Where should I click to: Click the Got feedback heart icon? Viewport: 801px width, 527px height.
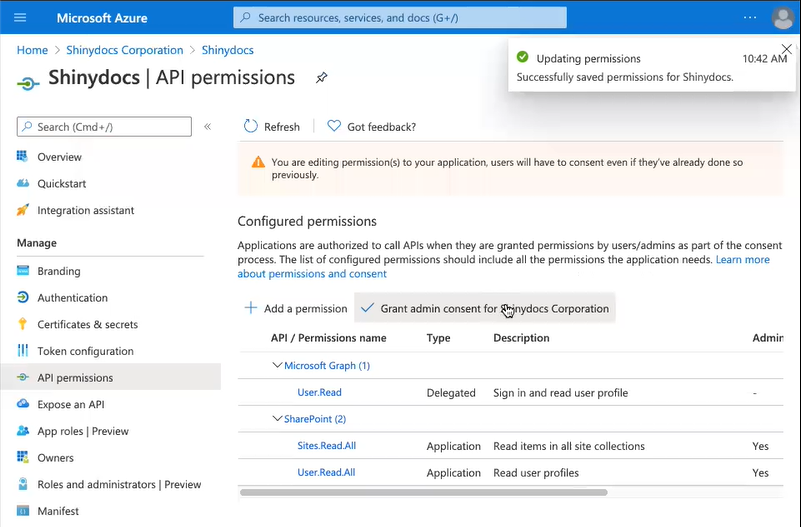[334, 127]
